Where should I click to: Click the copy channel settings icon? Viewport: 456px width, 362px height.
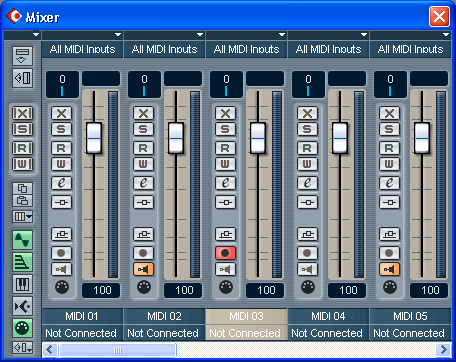pos(22,188)
